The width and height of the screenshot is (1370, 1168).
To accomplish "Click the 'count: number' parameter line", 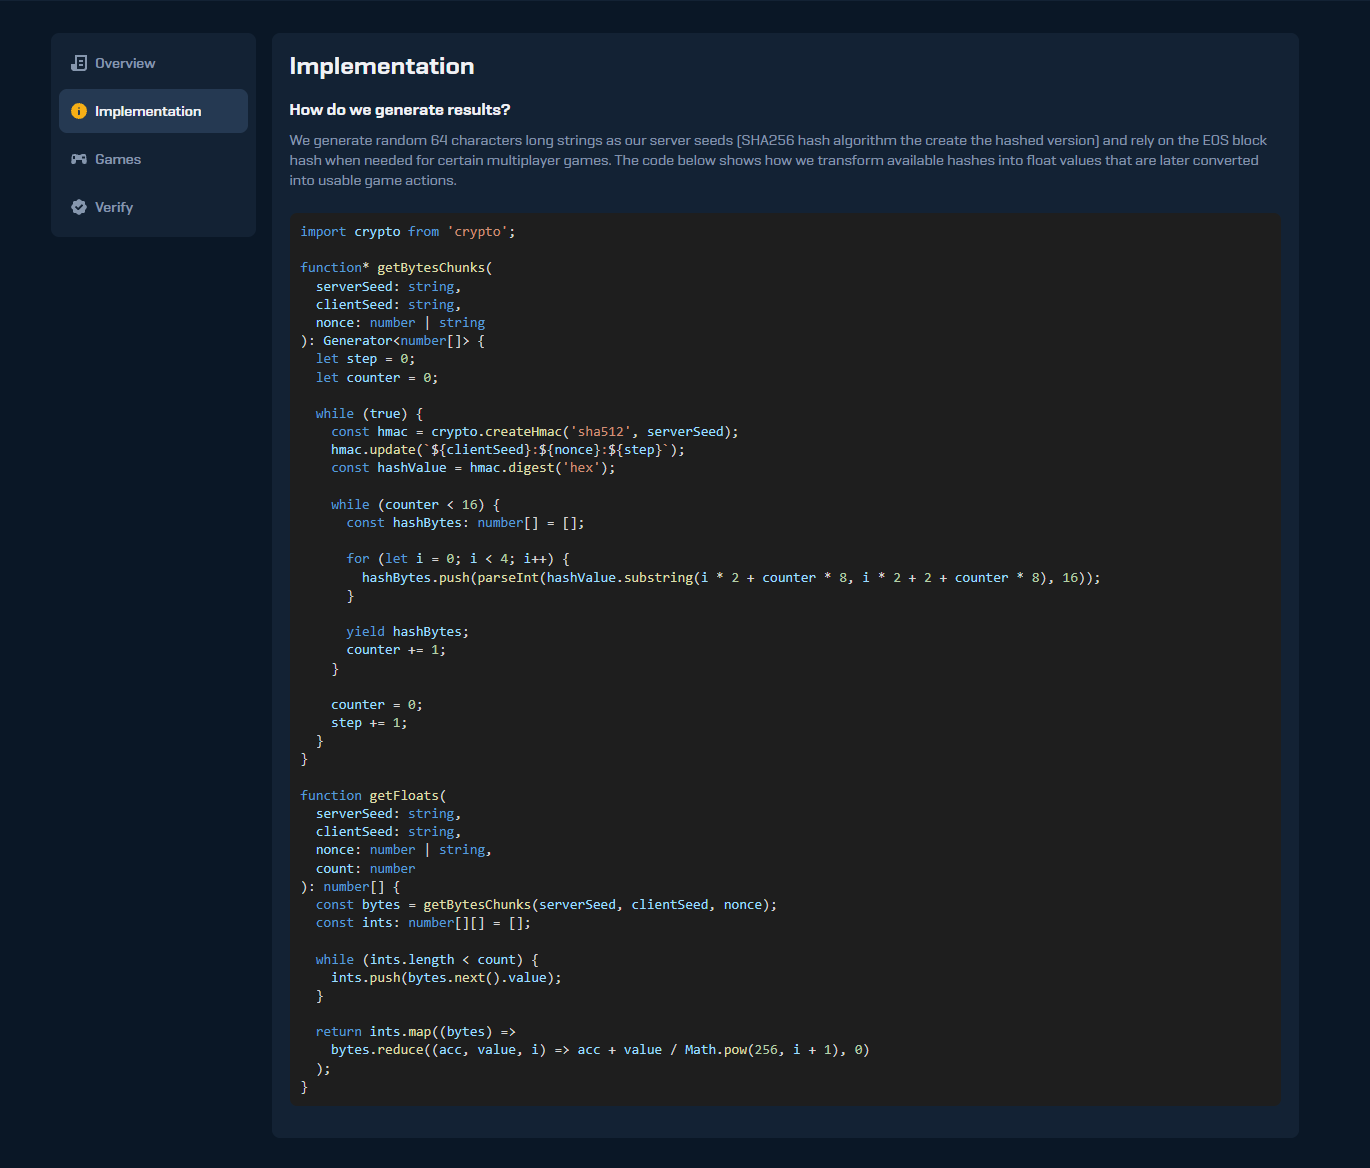I will pyautogui.click(x=365, y=869).
